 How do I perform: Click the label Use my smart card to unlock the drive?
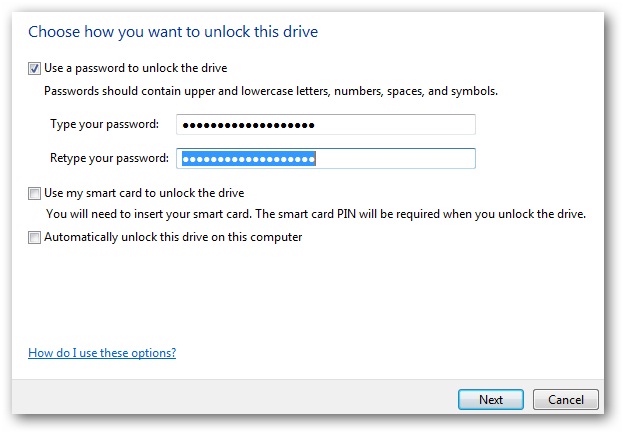[x=144, y=193]
